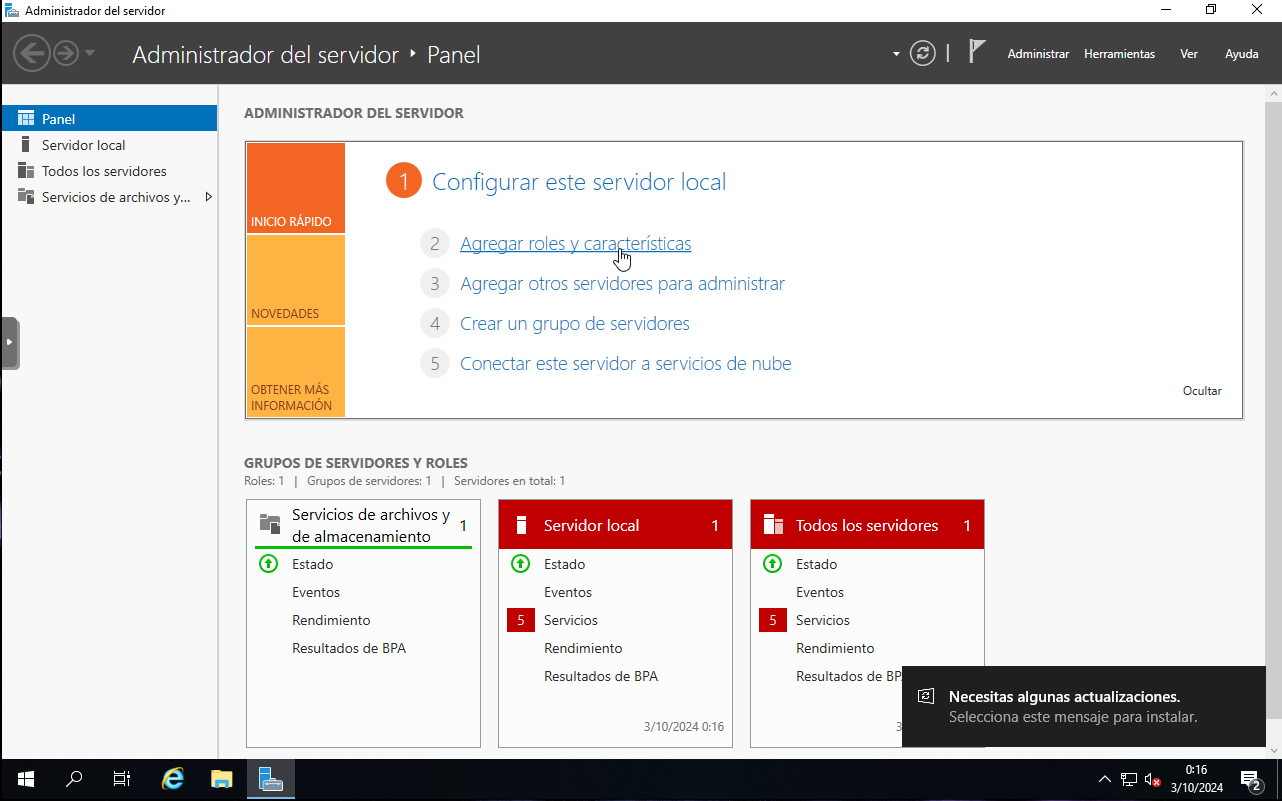Click Agregar otros servidores para administrar
The image size is (1282, 801).
622,284
